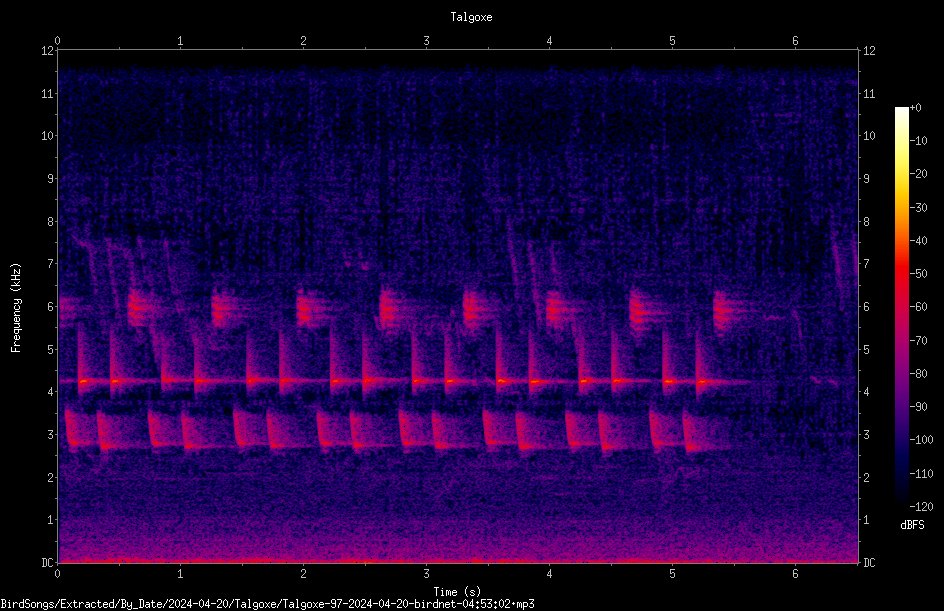Click the file path text at the bottom
Screen dimensions: 944x611
coord(267,604)
